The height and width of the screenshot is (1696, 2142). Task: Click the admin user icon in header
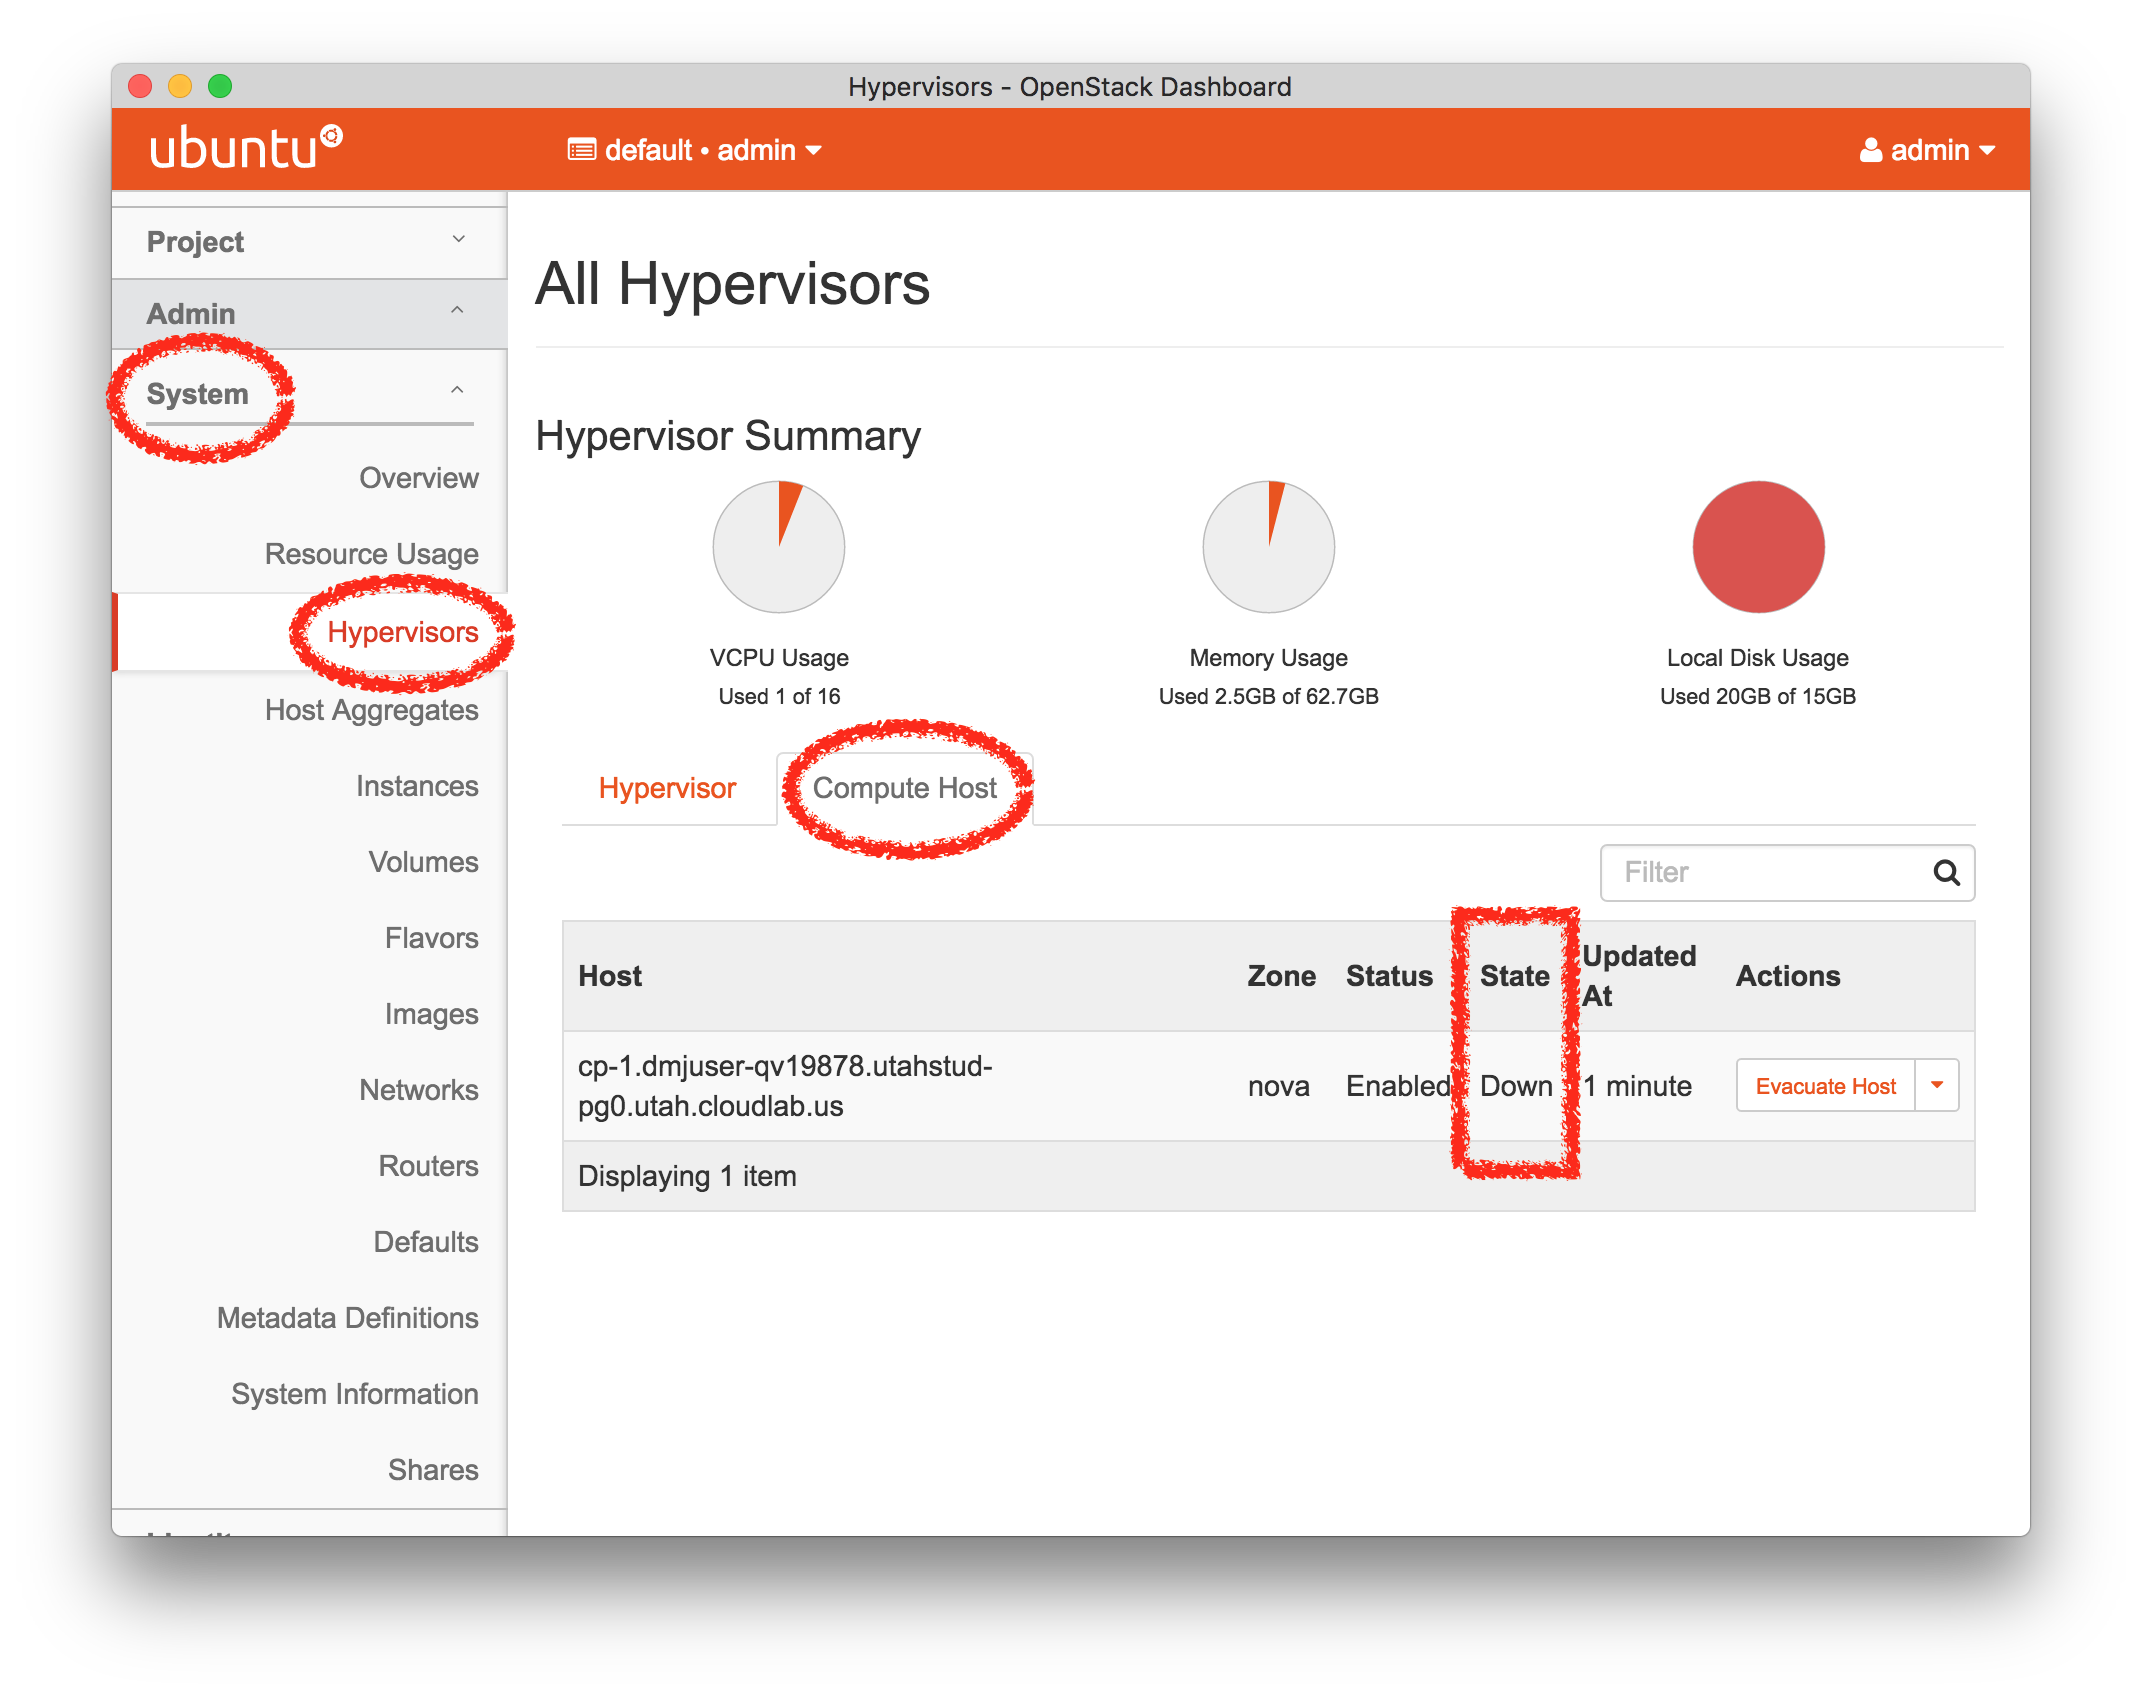coord(1870,150)
